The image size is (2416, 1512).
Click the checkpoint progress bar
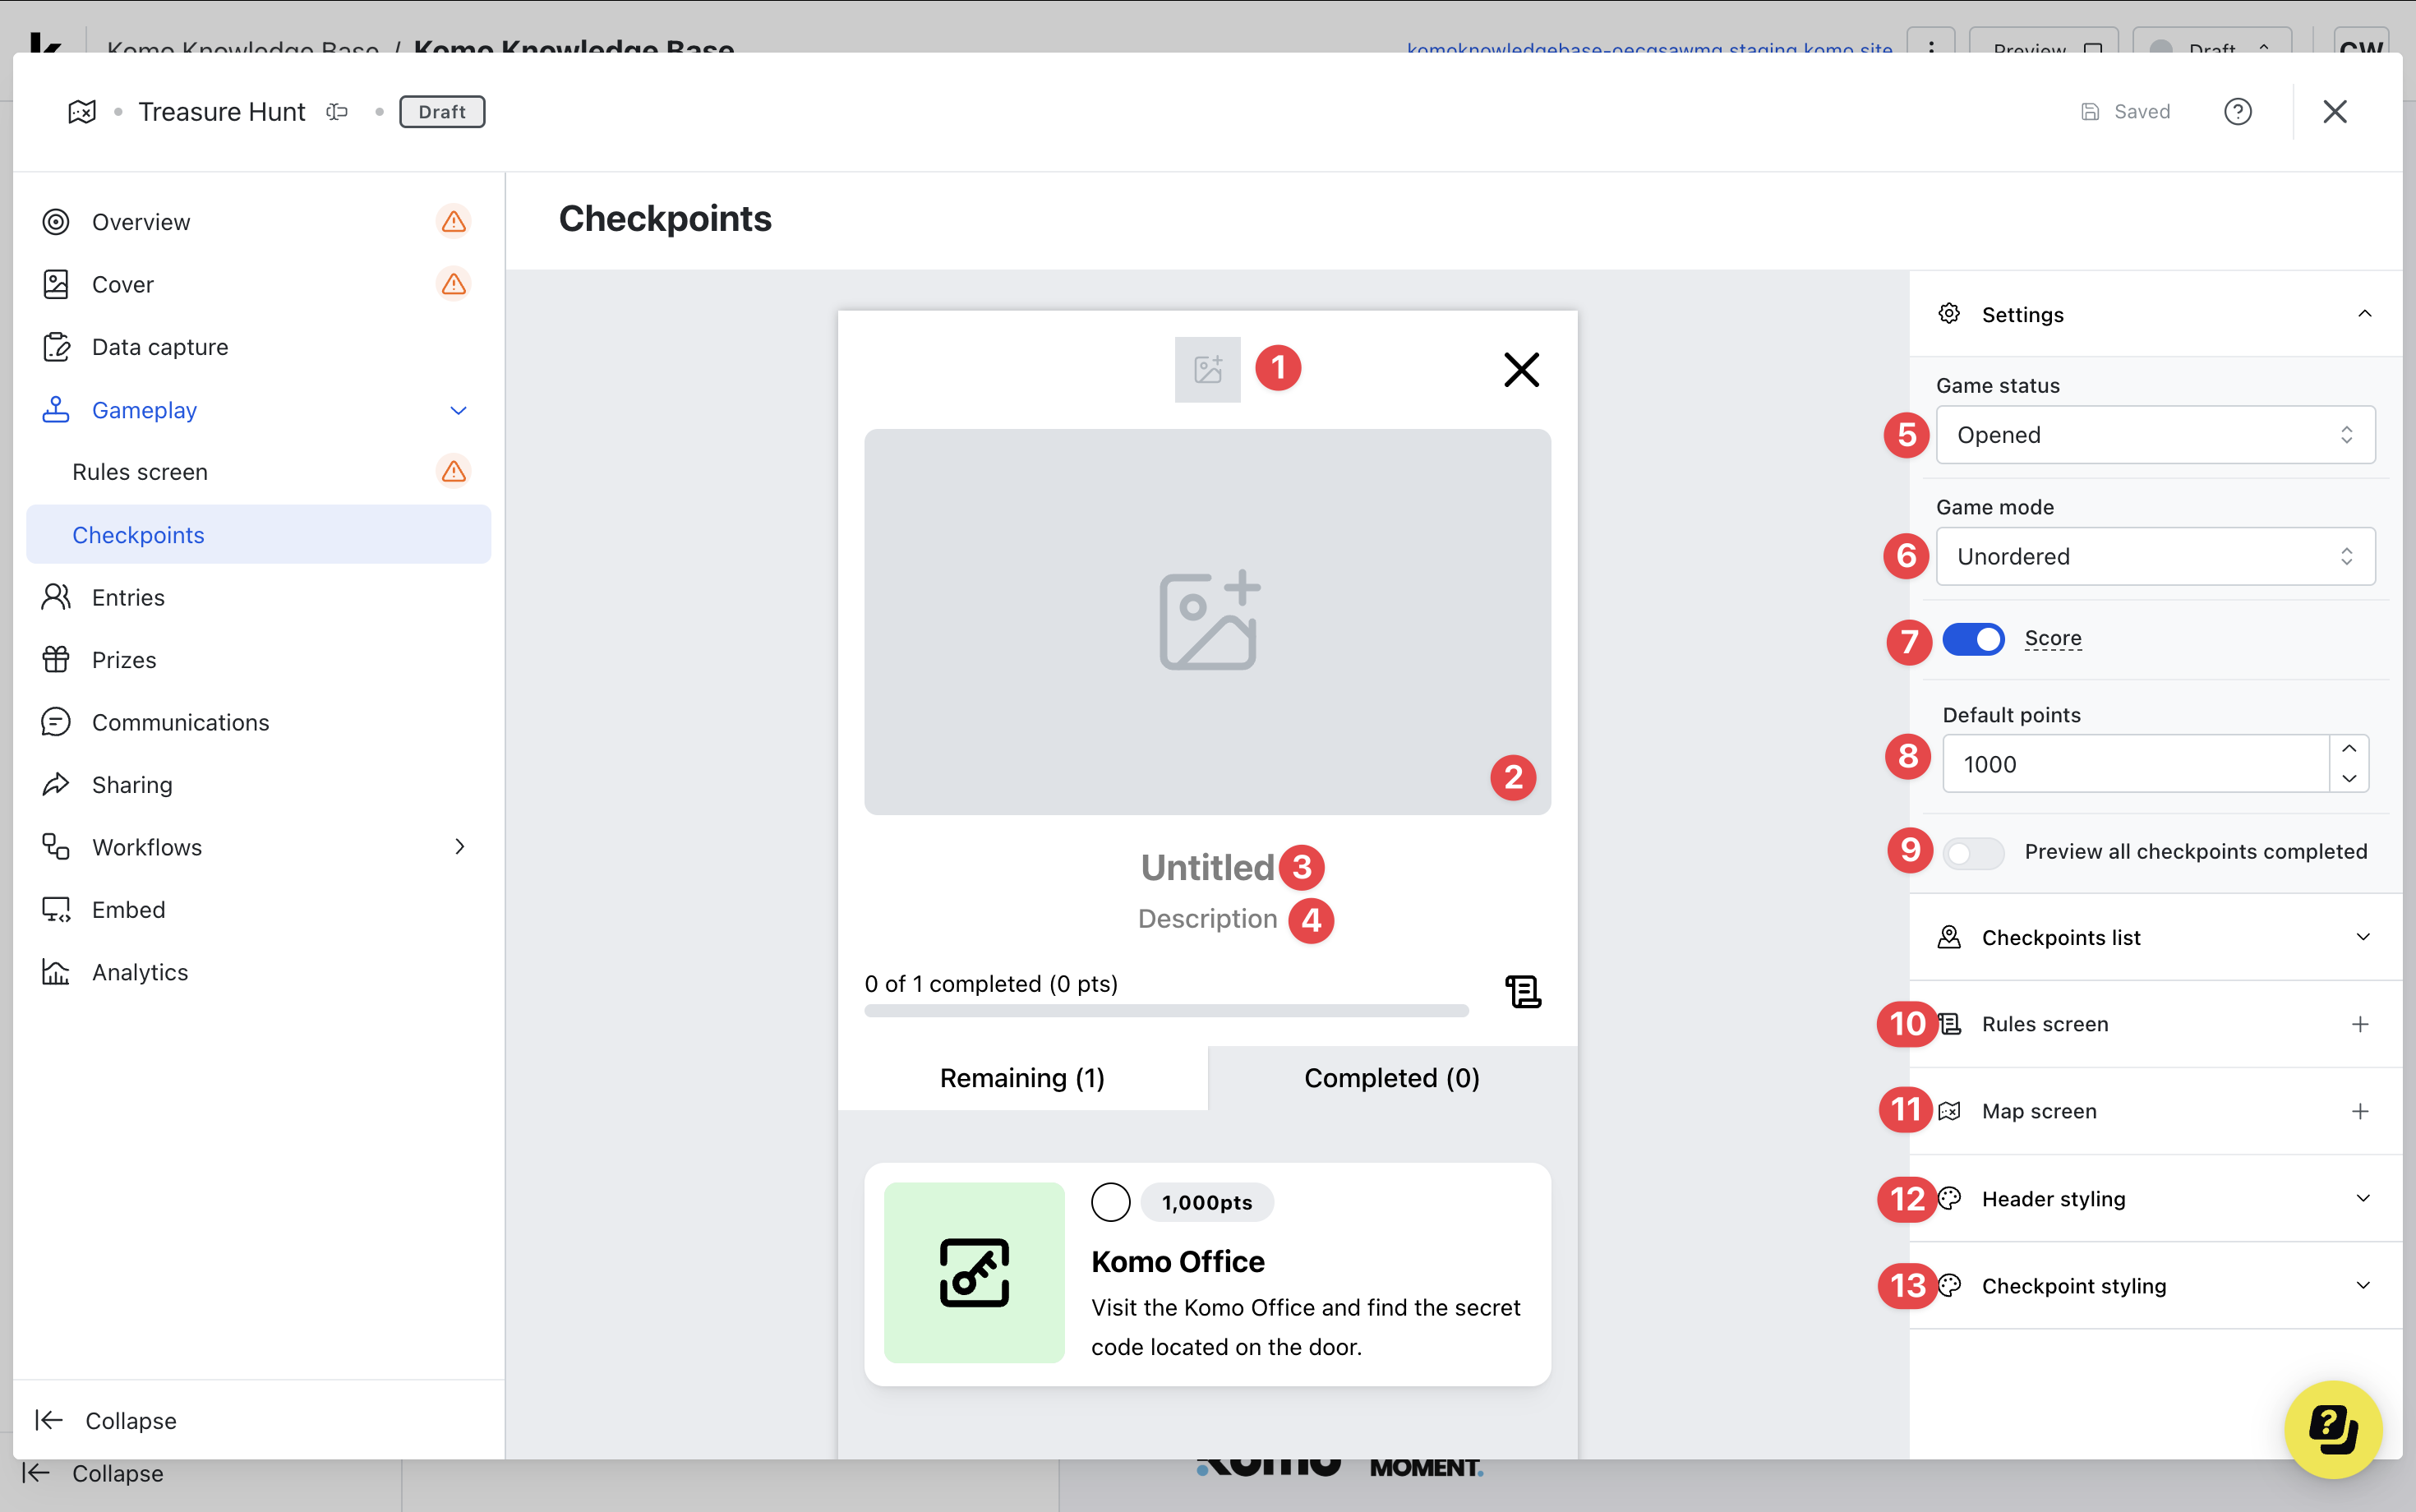(1166, 1011)
